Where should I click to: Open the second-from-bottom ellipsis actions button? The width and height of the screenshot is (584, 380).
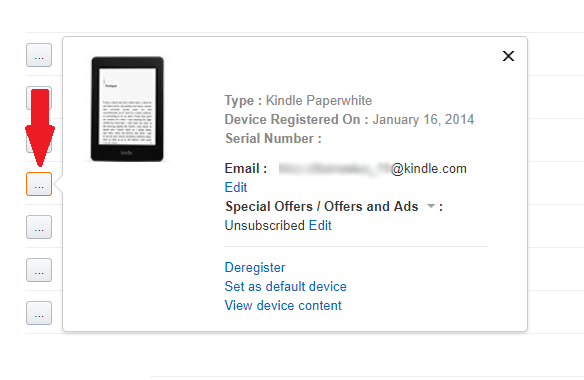pyautogui.click(x=39, y=270)
